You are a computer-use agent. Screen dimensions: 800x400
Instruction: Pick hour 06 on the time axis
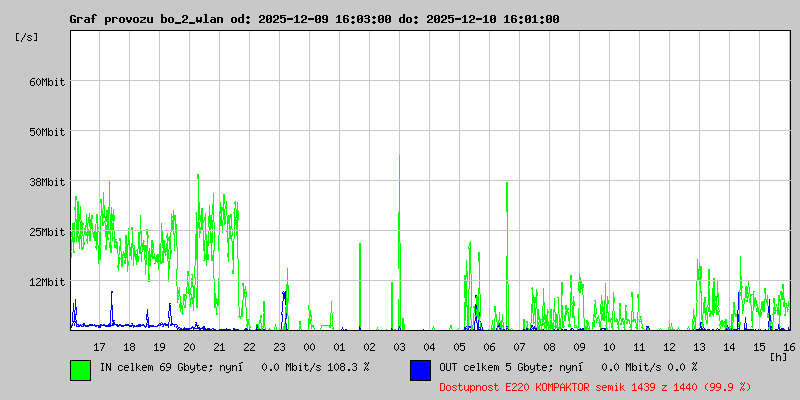(489, 346)
